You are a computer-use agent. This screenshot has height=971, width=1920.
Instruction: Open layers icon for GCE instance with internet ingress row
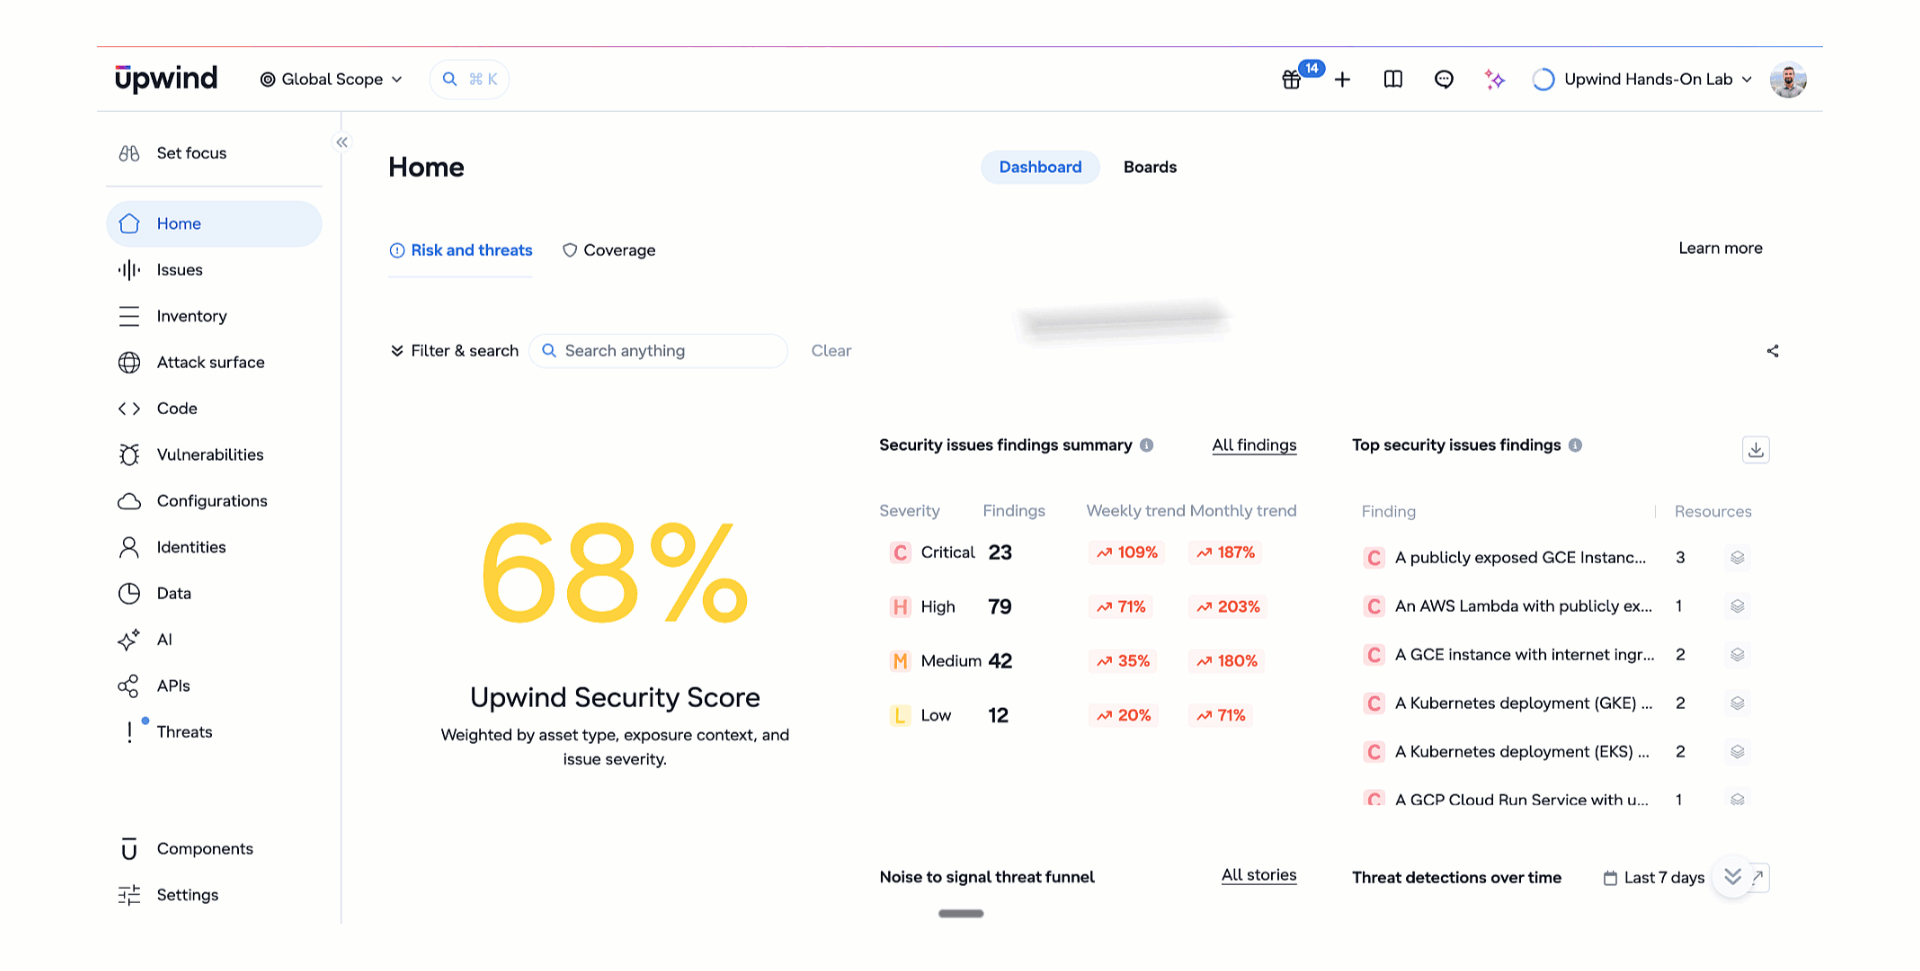pos(1738,655)
